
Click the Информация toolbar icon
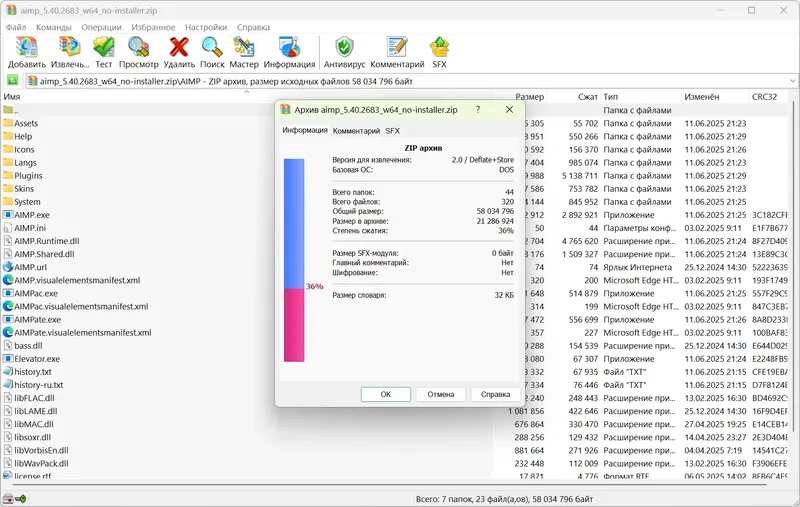coord(289,47)
